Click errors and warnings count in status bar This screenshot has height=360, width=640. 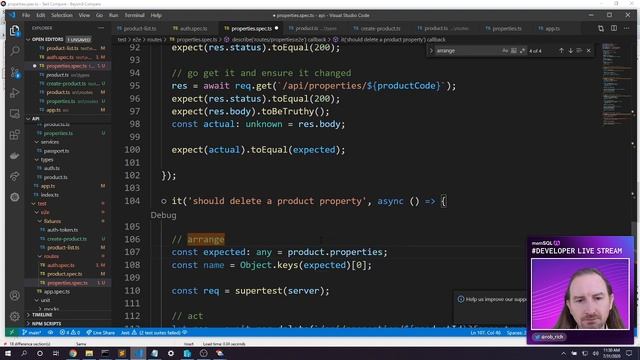[70, 332]
